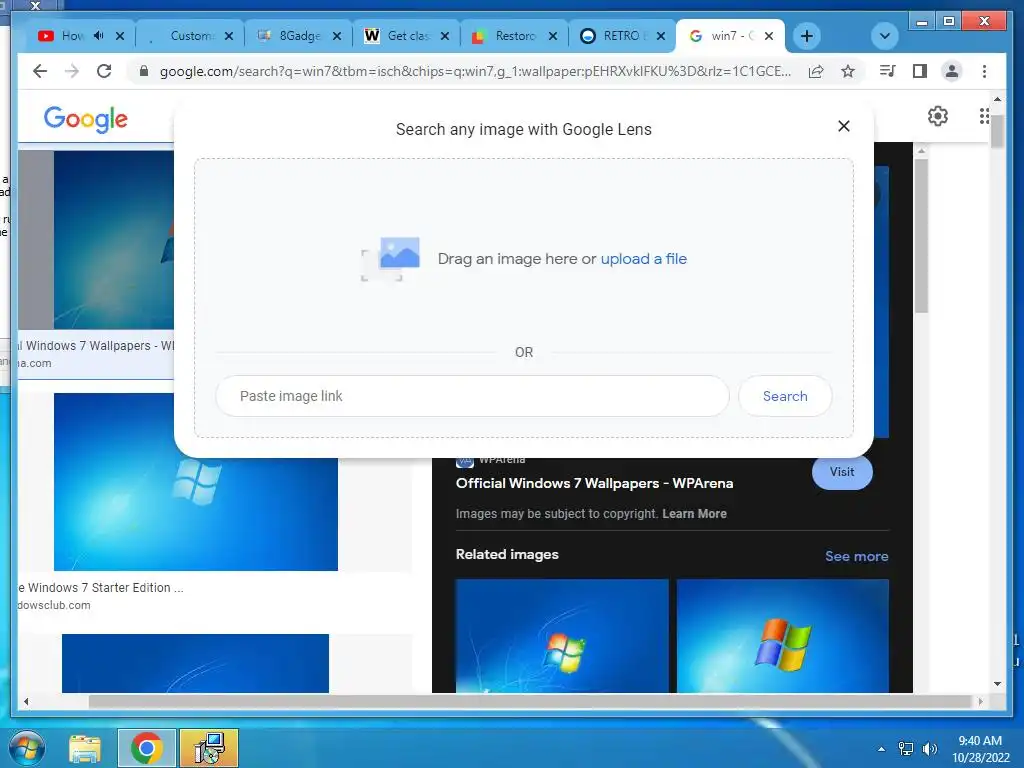Open the volume tray icon
Viewport: 1024px width, 768px height.
pyautogui.click(x=929, y=749)
